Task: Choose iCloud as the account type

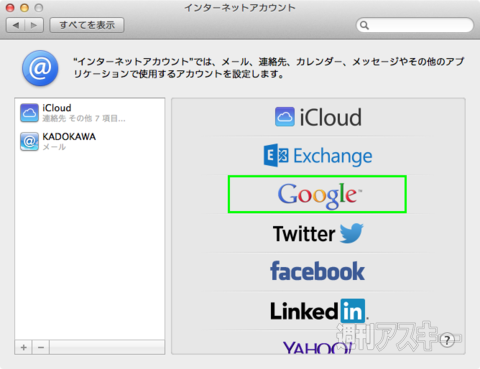Action: coord(318,117)
